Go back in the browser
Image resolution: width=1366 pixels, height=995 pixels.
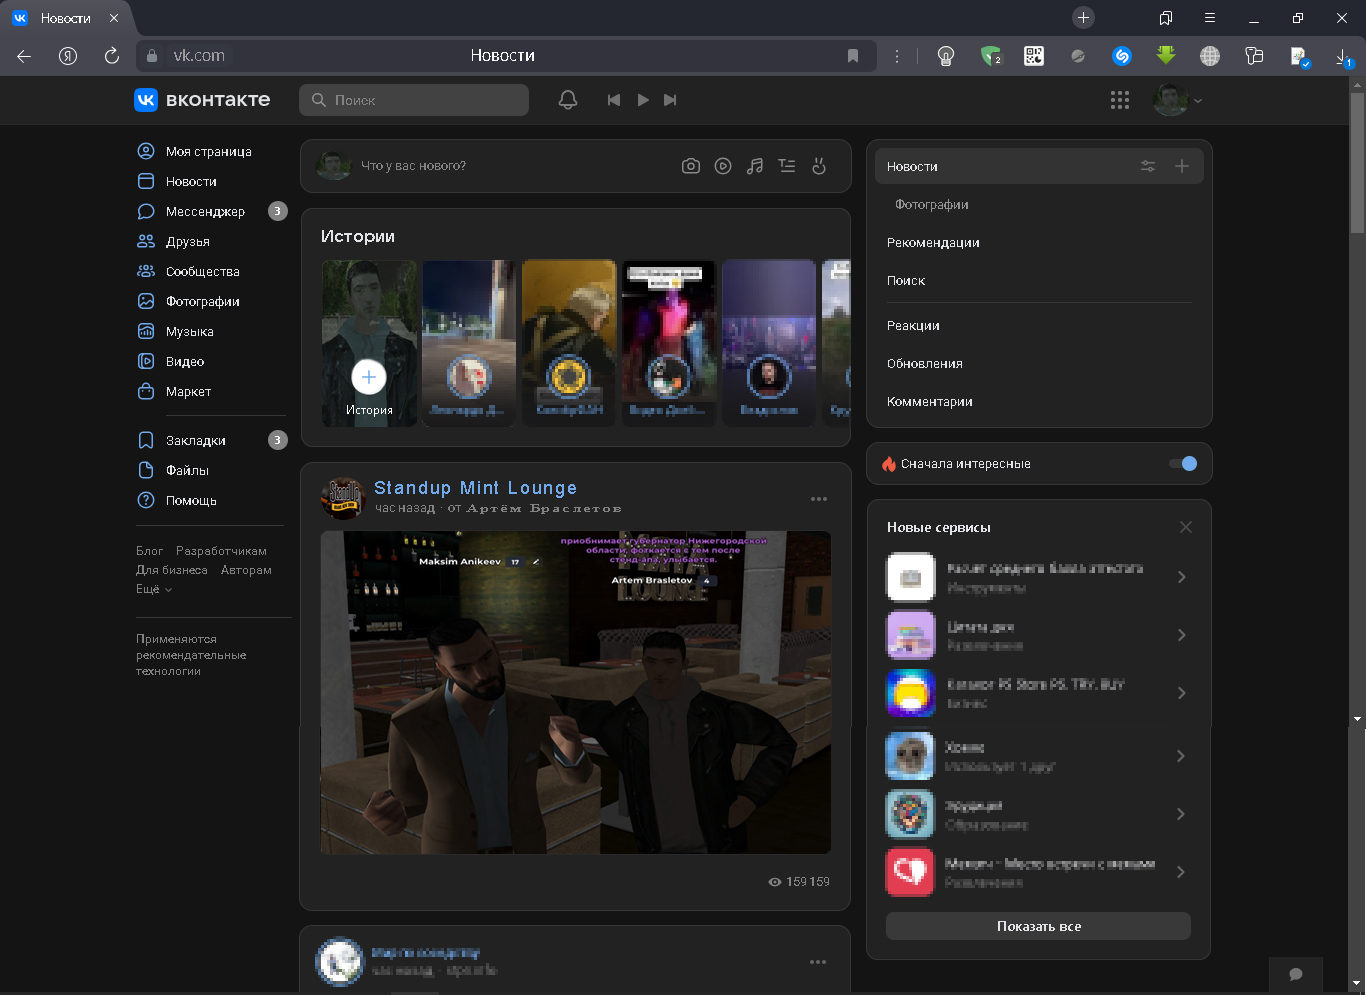(x=24, y=56)
